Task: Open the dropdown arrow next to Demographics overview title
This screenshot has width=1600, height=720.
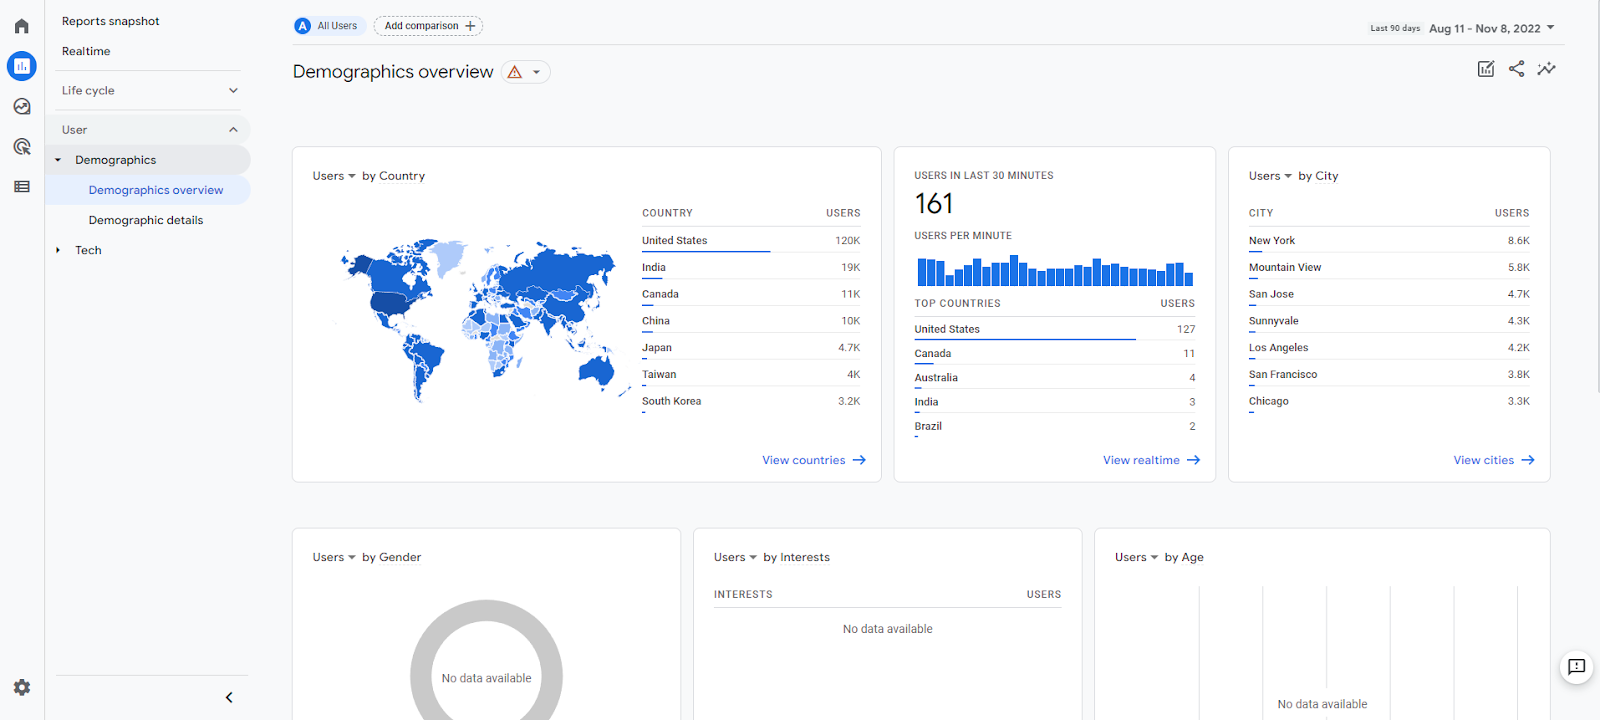Action: click(x=537, y=72)
